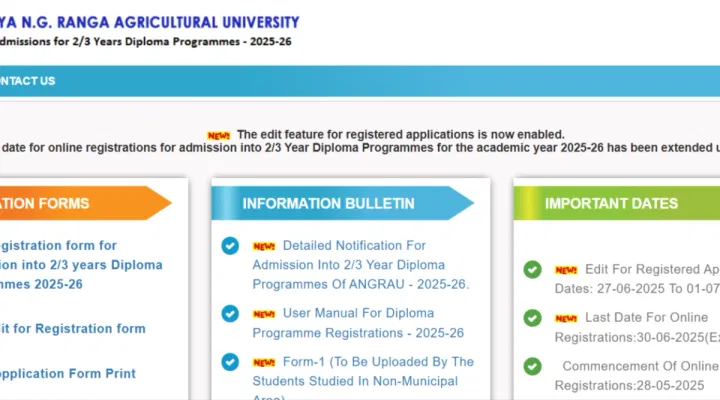Screen dimensions: 720x400
Task: Open Edit for Registration form link
Action: pyautogui.click(x=73, y=328)
